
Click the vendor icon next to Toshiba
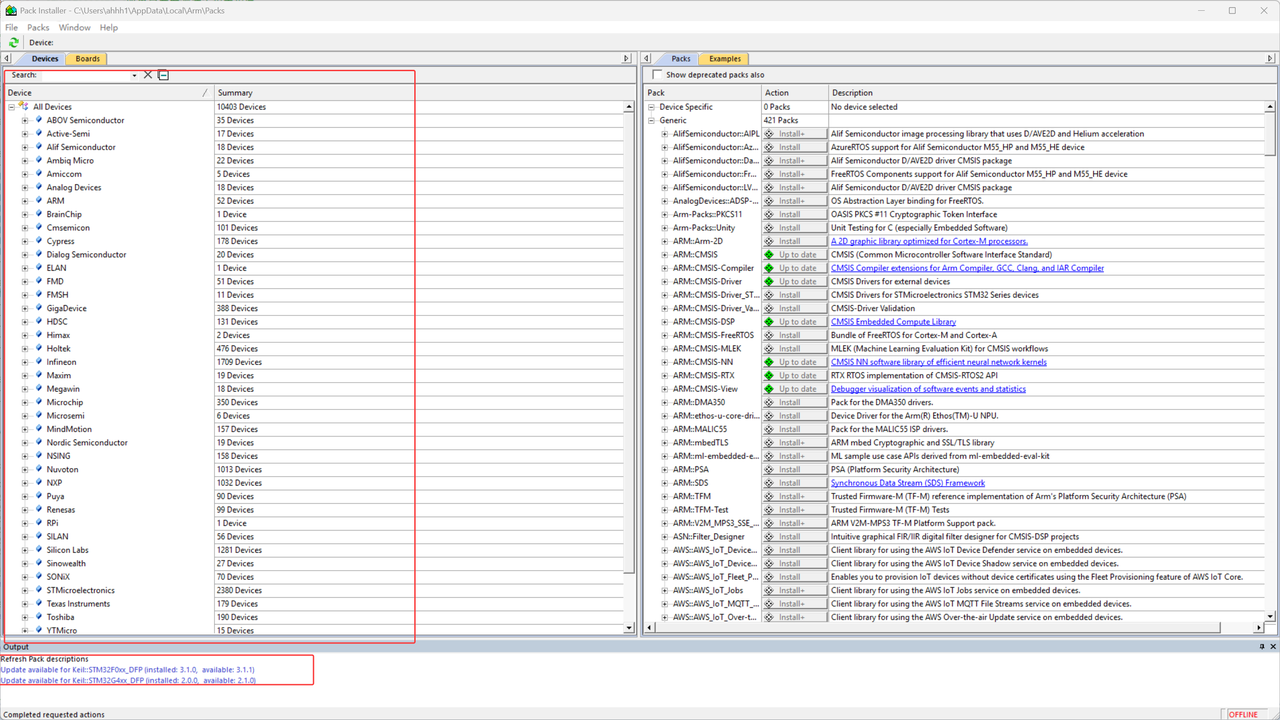tap(38, 617)
